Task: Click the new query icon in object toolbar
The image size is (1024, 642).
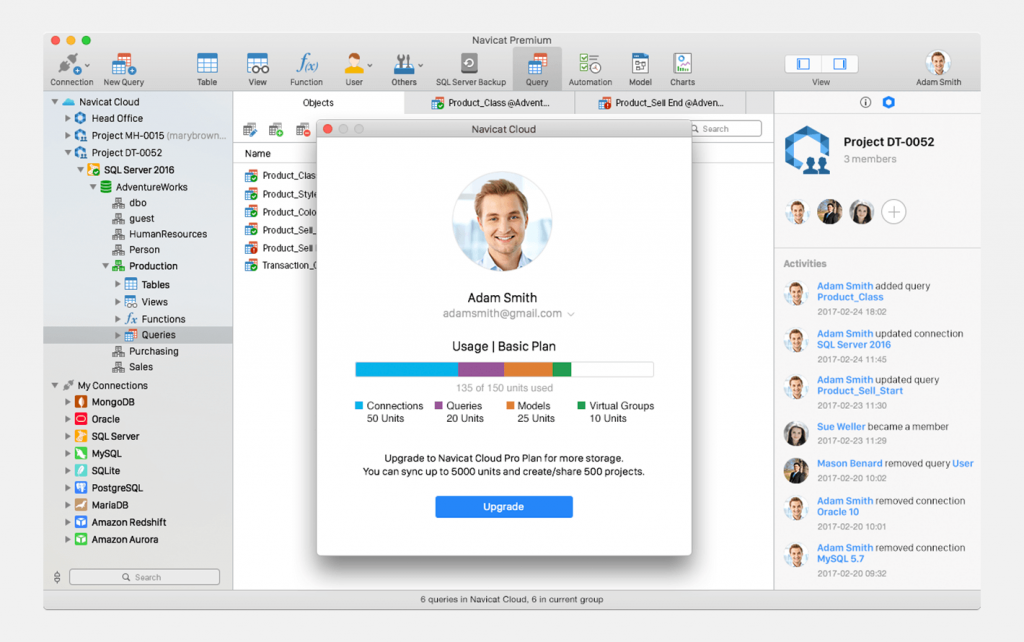Action: [x=276, y=130]
